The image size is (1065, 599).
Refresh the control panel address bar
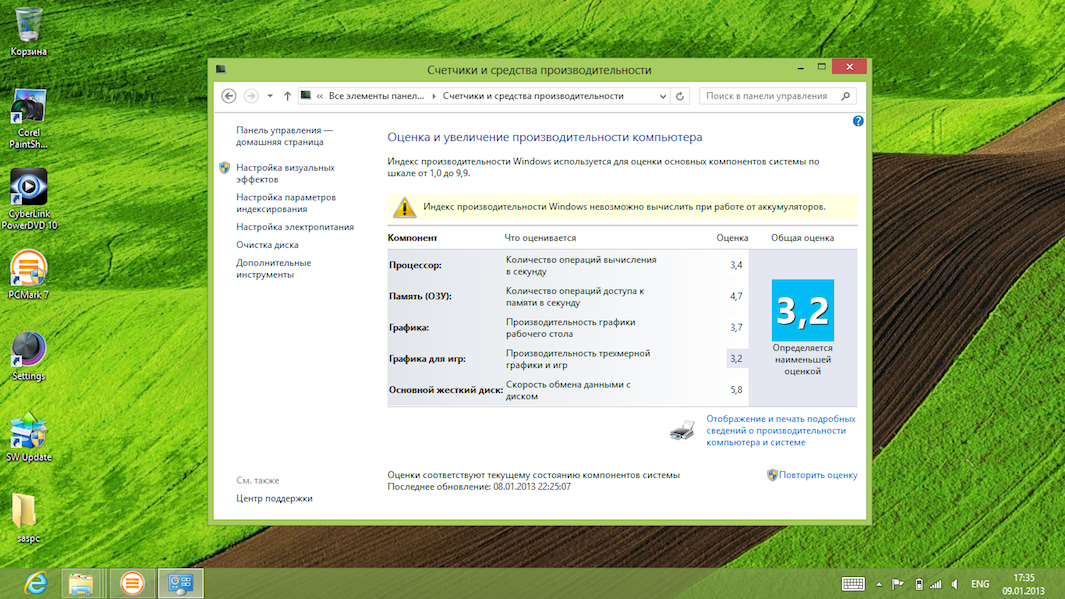click(680, 96)
